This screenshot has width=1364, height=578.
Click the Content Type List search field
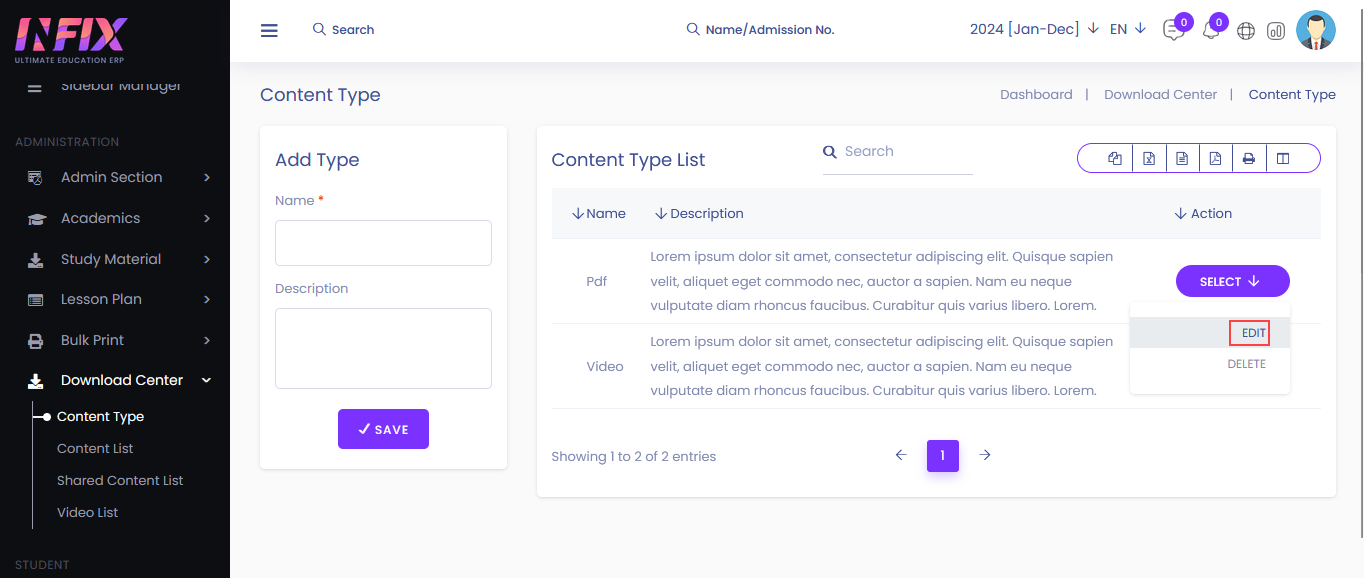click(898, 152)
